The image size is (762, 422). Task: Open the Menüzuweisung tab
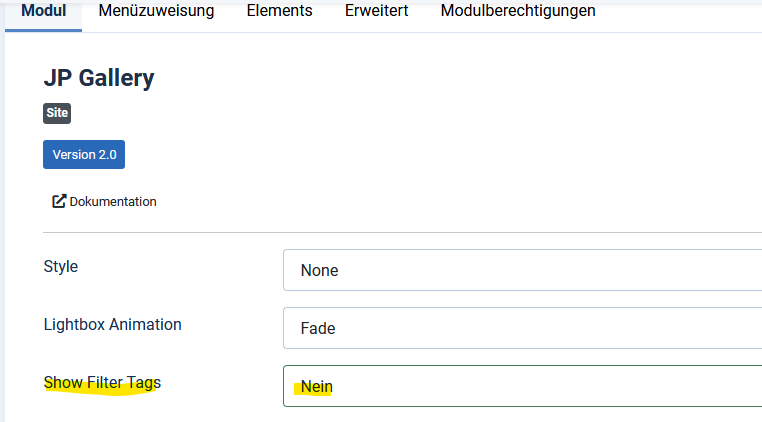click(156, 11)
